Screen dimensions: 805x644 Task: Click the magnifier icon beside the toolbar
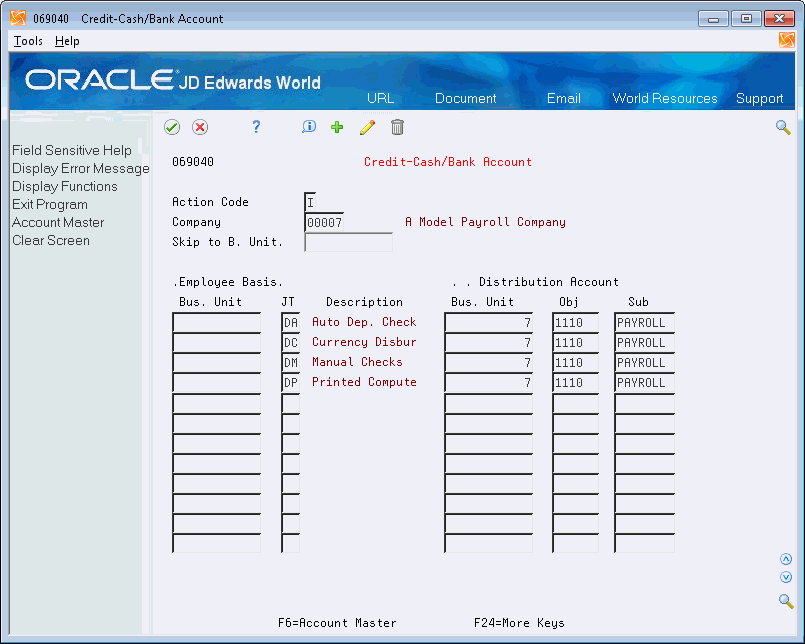(783, 127)
